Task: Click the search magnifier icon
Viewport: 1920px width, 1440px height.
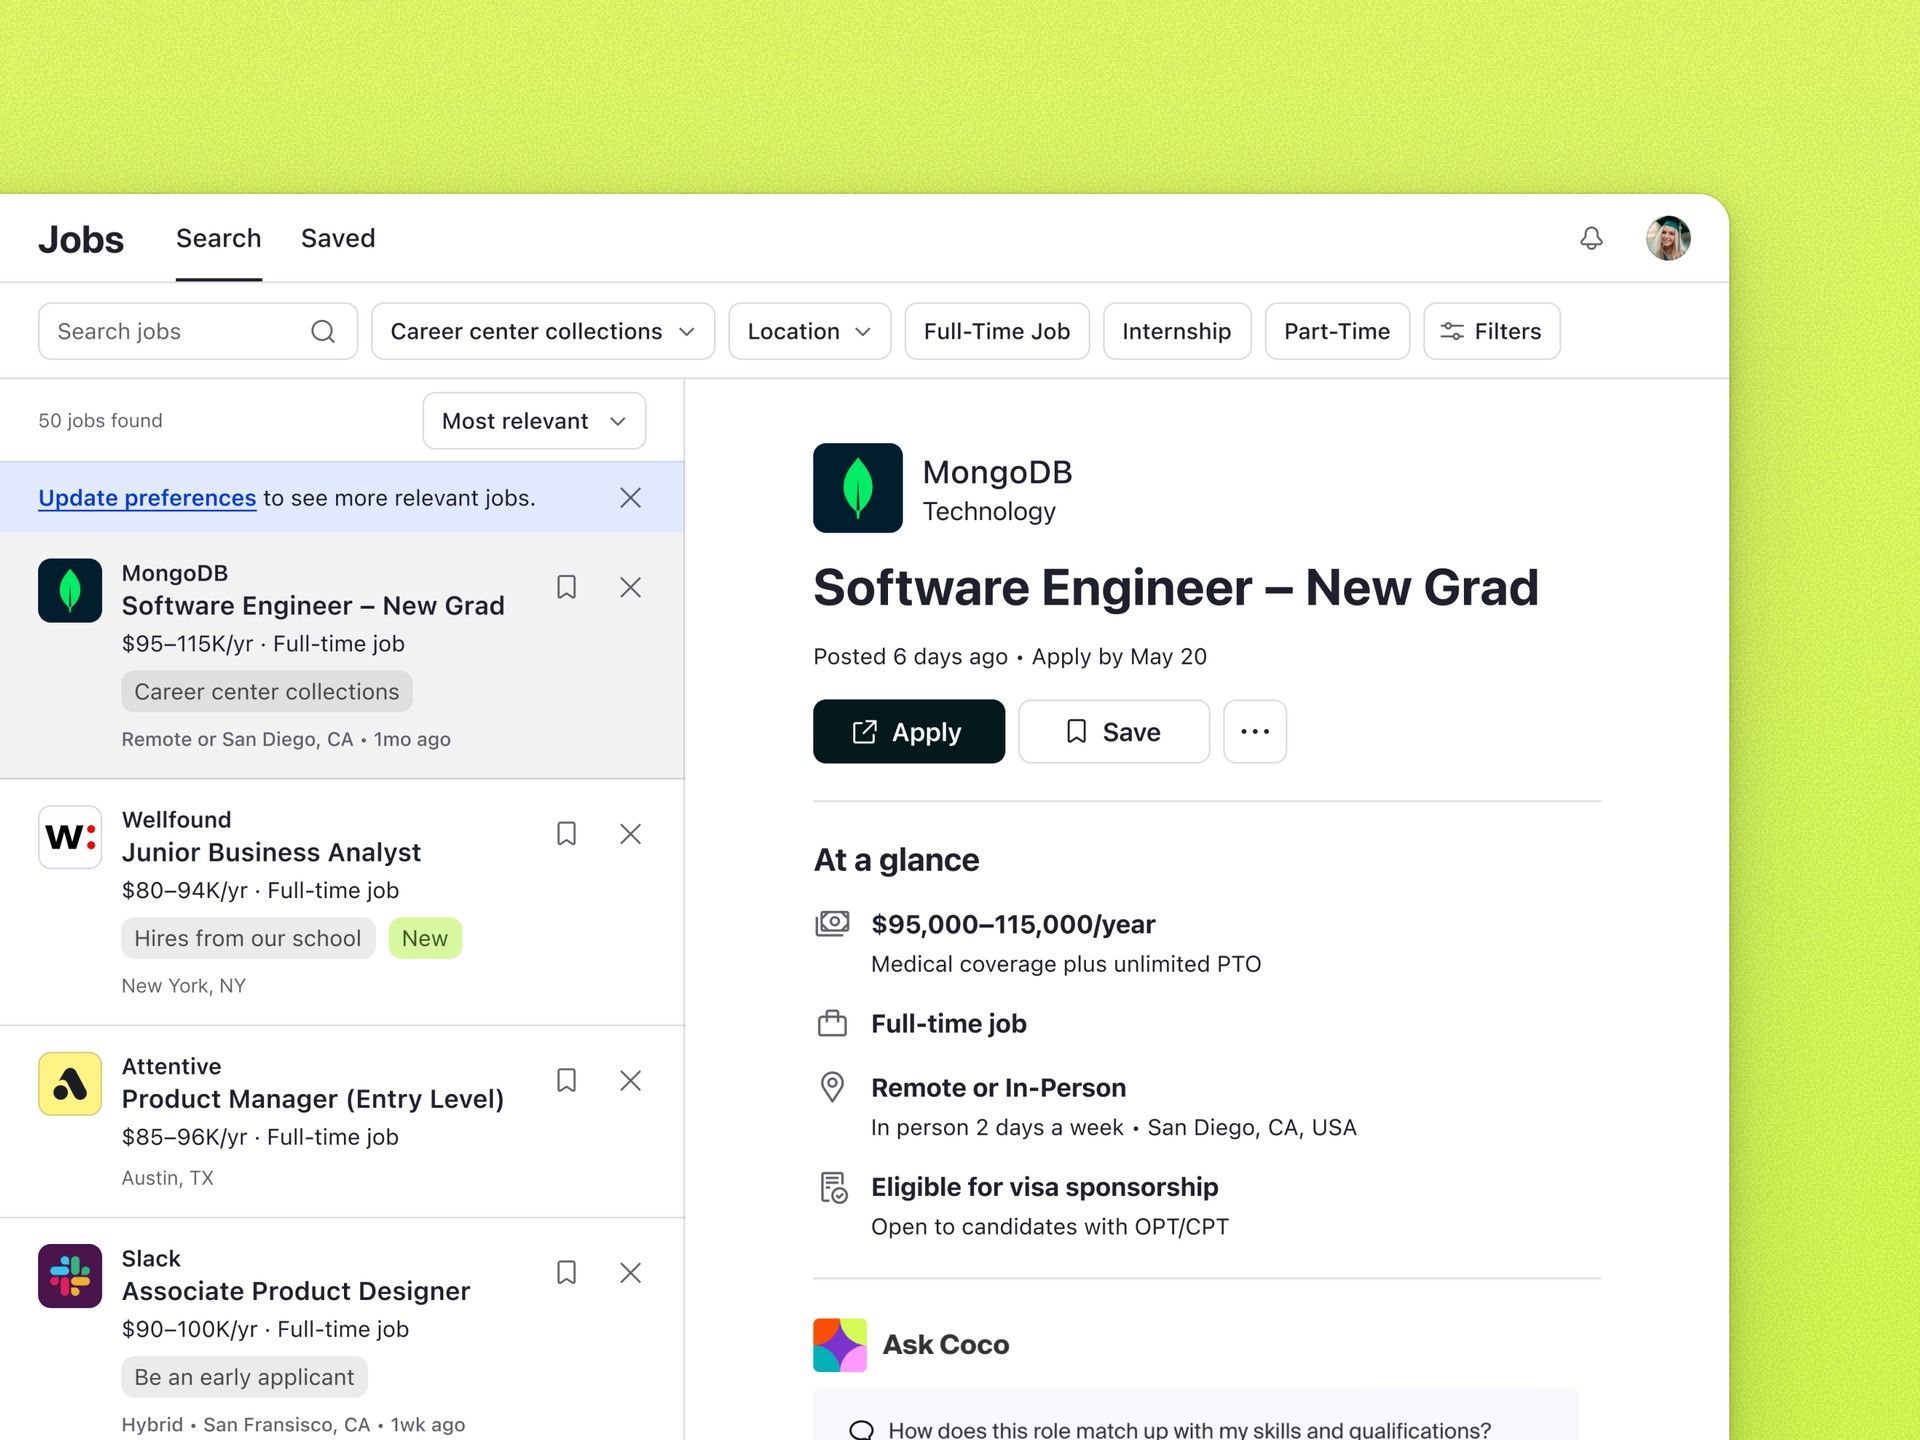Action: [323, 331]
